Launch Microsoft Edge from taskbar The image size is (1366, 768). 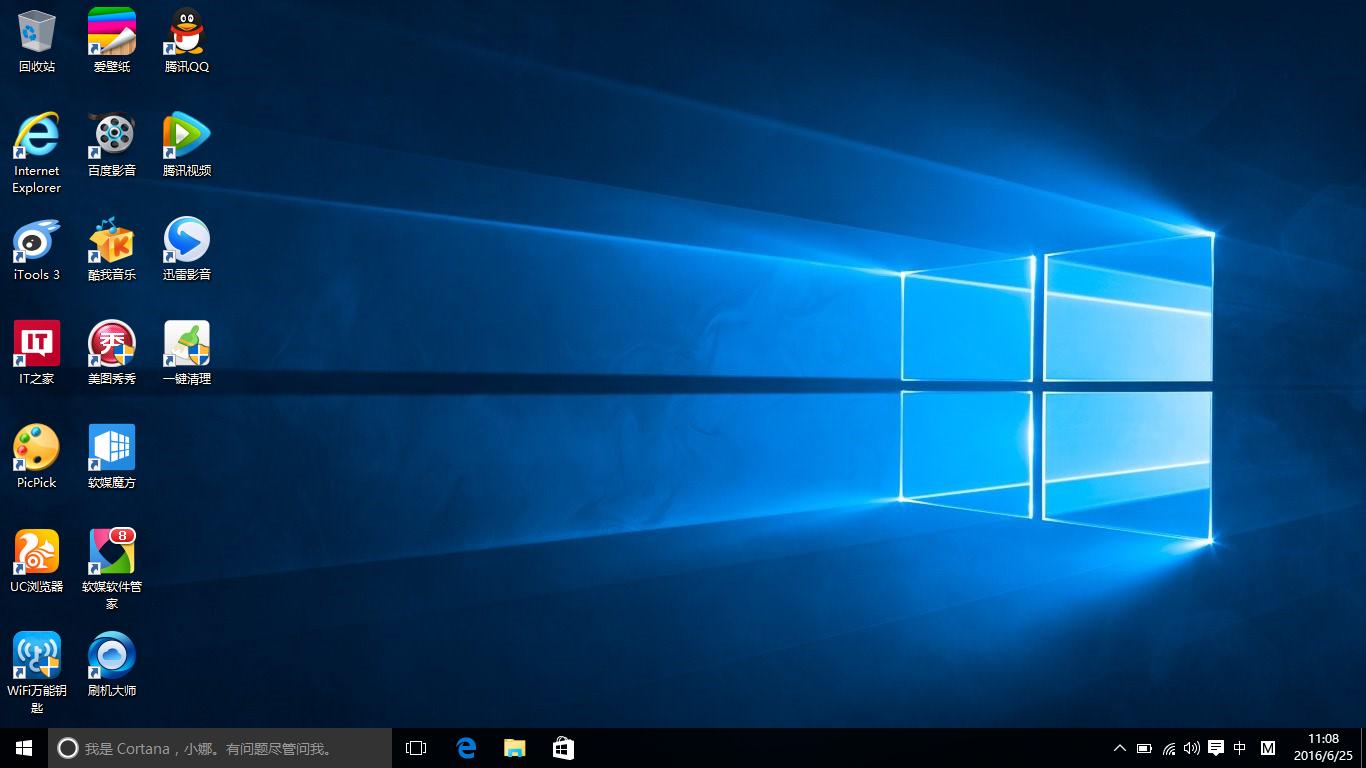tap(465, 747)
